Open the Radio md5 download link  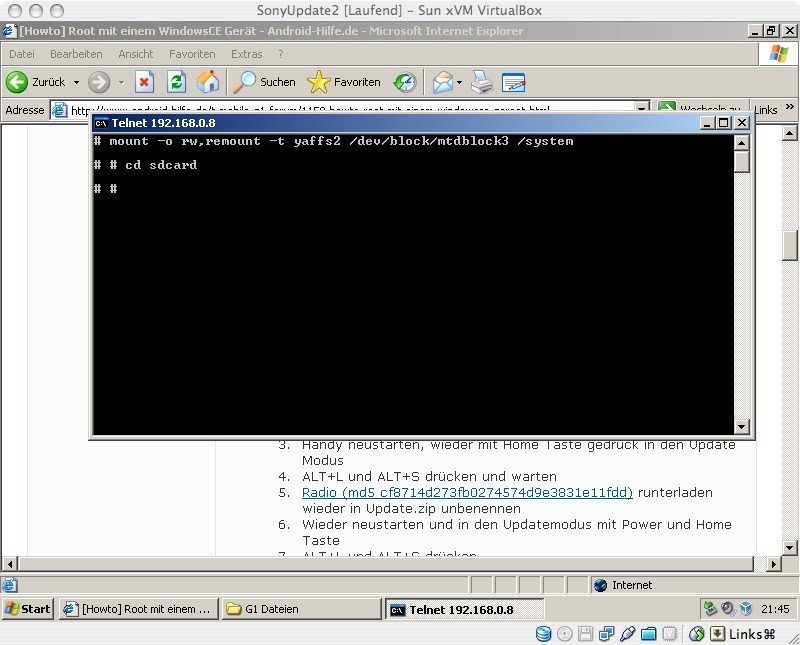467,492
